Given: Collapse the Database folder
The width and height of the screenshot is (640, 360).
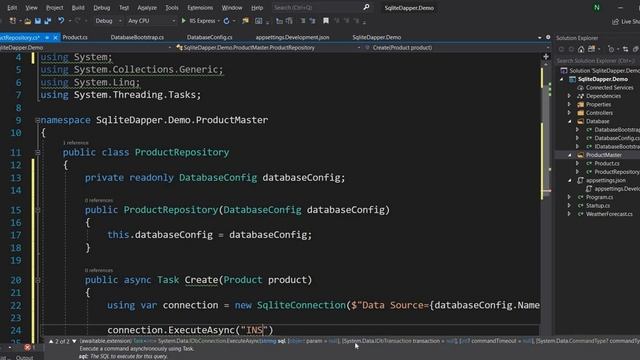Looking at the screenshot, I should [569, 121].
